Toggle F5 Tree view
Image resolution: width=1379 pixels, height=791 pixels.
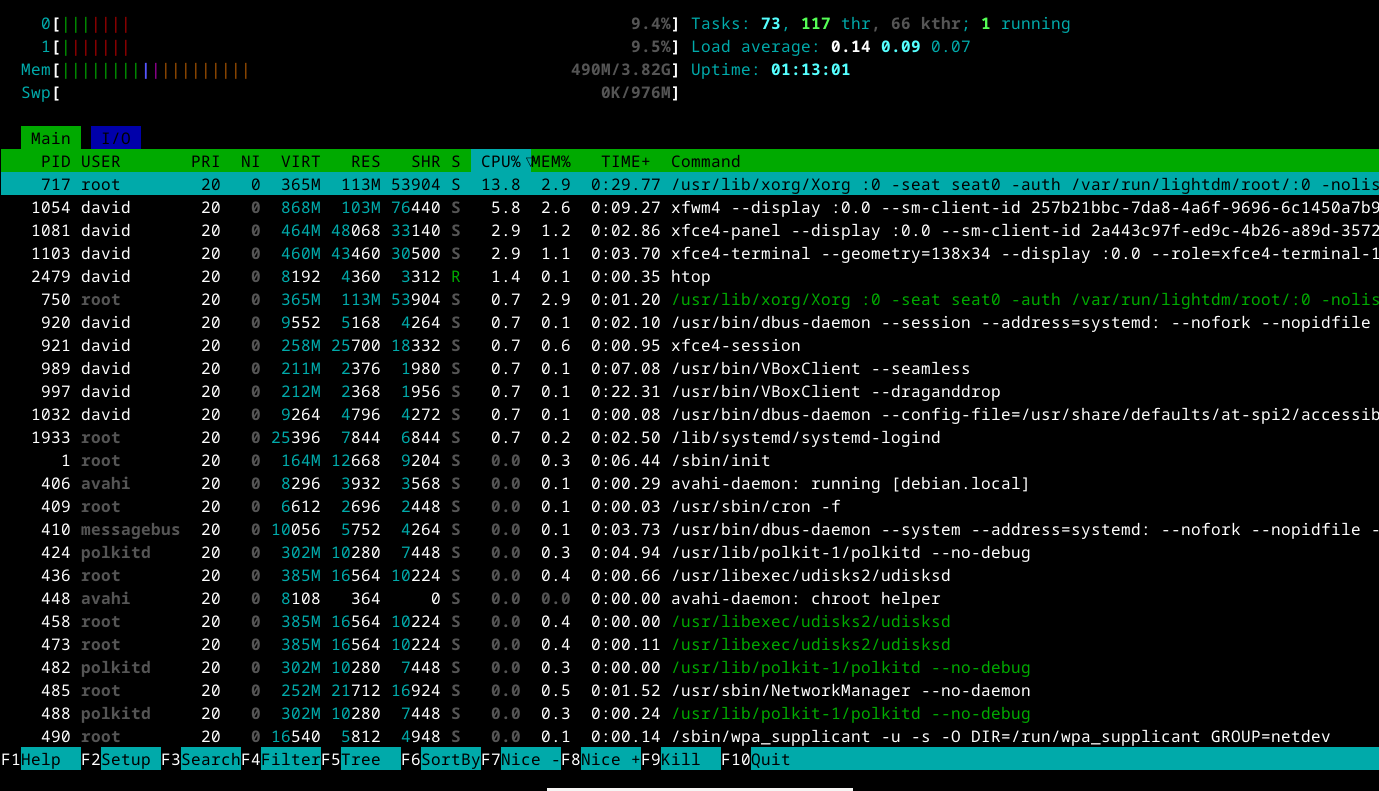click(361, 759)
